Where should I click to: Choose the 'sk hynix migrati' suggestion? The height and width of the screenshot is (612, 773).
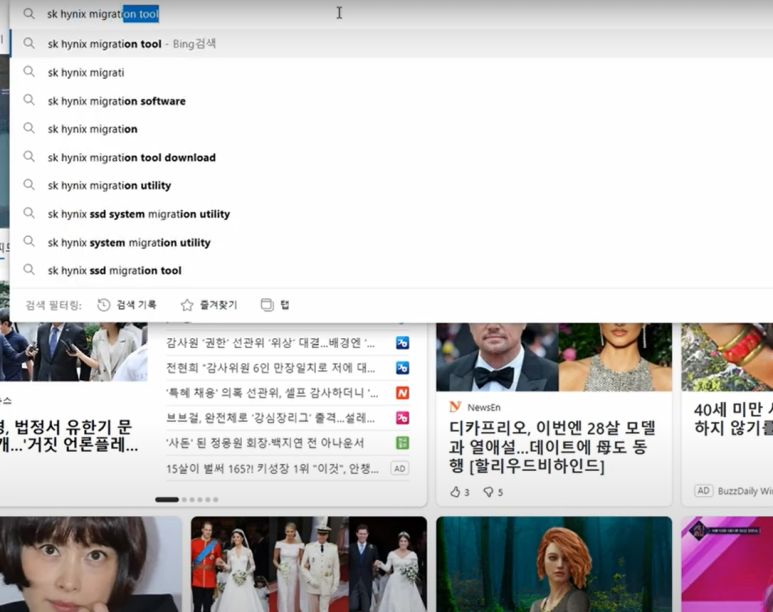coord(391,72)
